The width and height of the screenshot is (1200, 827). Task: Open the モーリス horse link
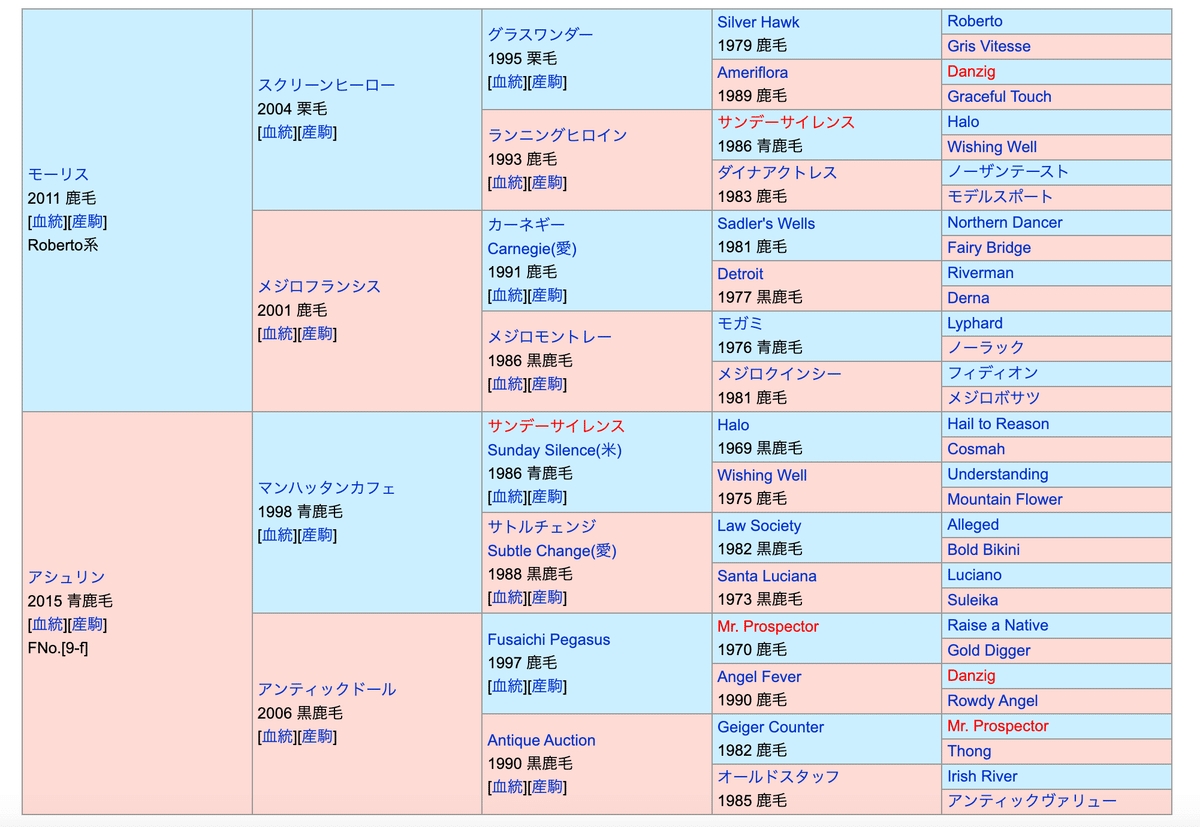pos(58,174)
